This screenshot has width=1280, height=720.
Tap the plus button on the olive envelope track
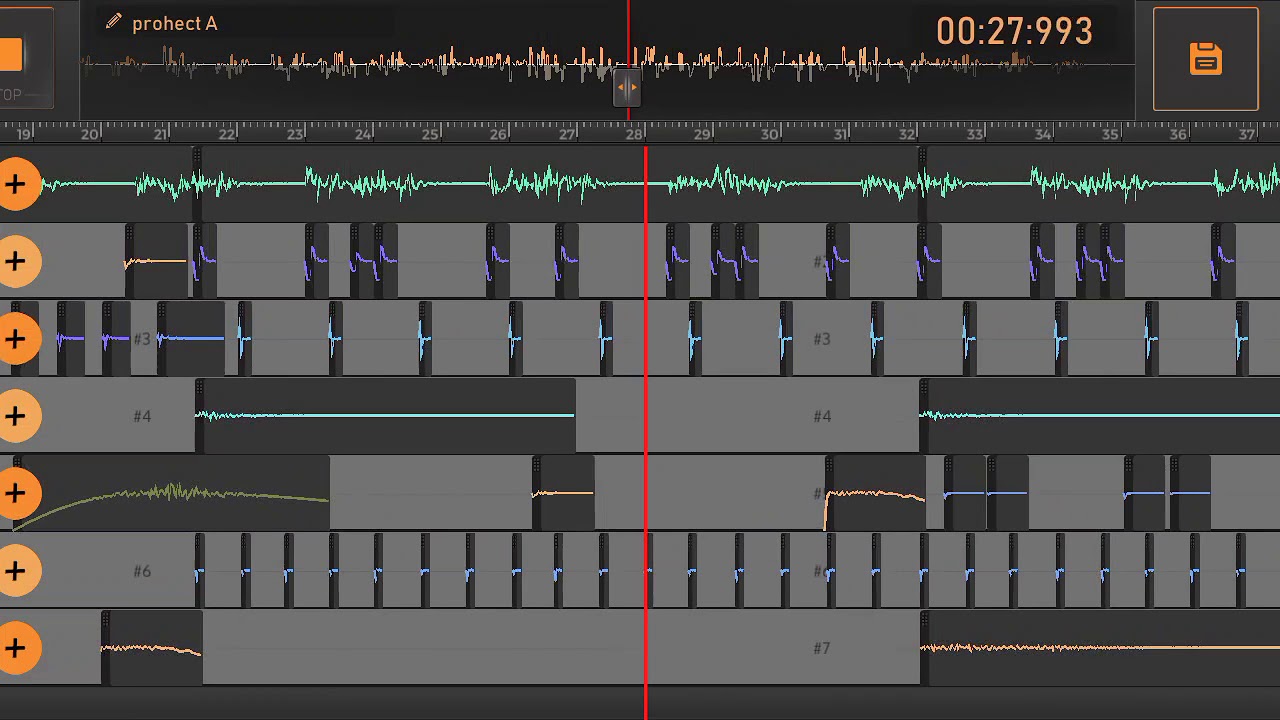click(14, 493)
